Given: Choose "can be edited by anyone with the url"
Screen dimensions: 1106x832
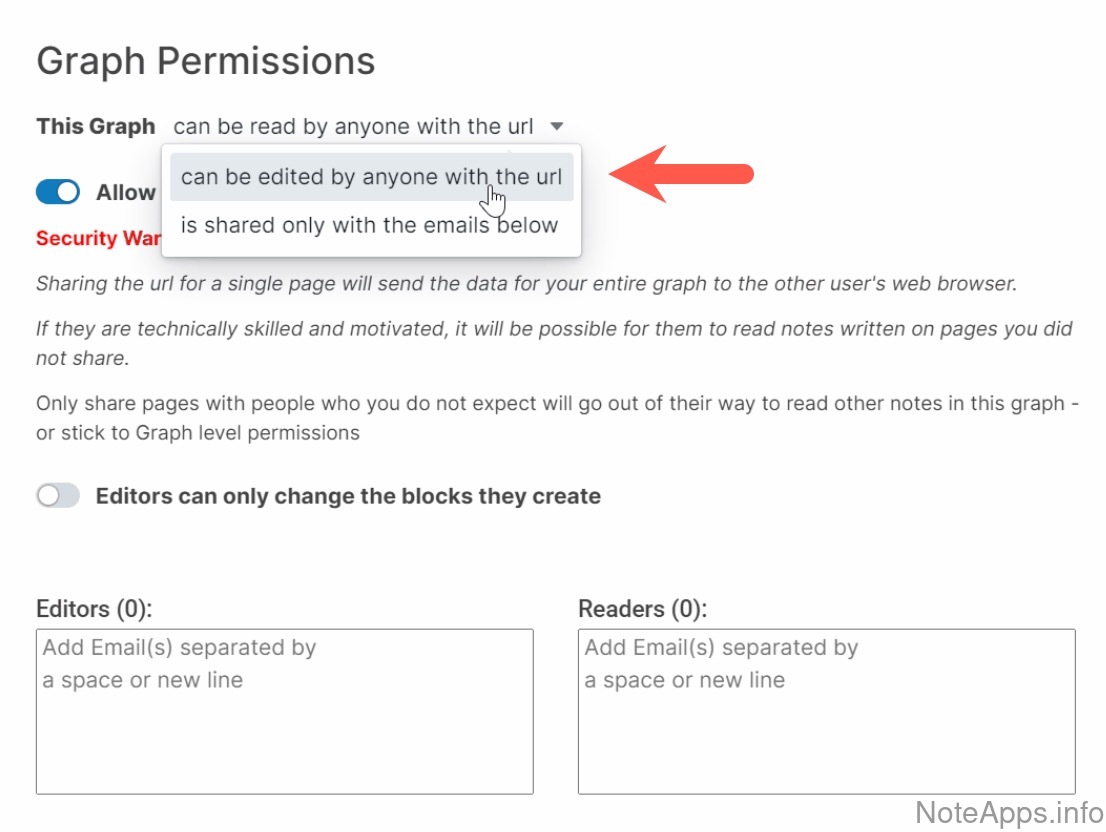Looking at the screenshot, I should click(x=371, y=177).
